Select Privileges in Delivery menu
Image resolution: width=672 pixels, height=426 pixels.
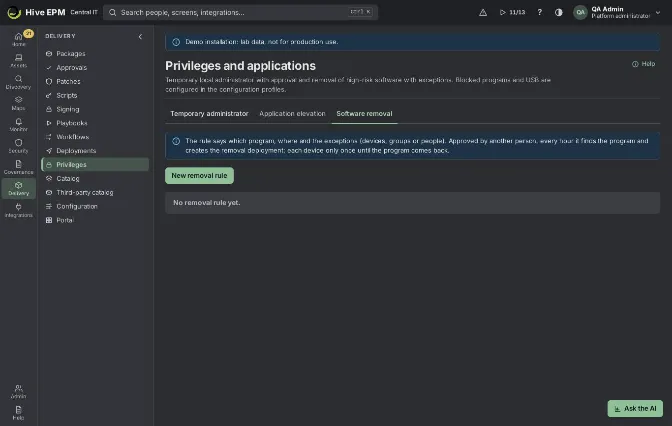(95, 165)
